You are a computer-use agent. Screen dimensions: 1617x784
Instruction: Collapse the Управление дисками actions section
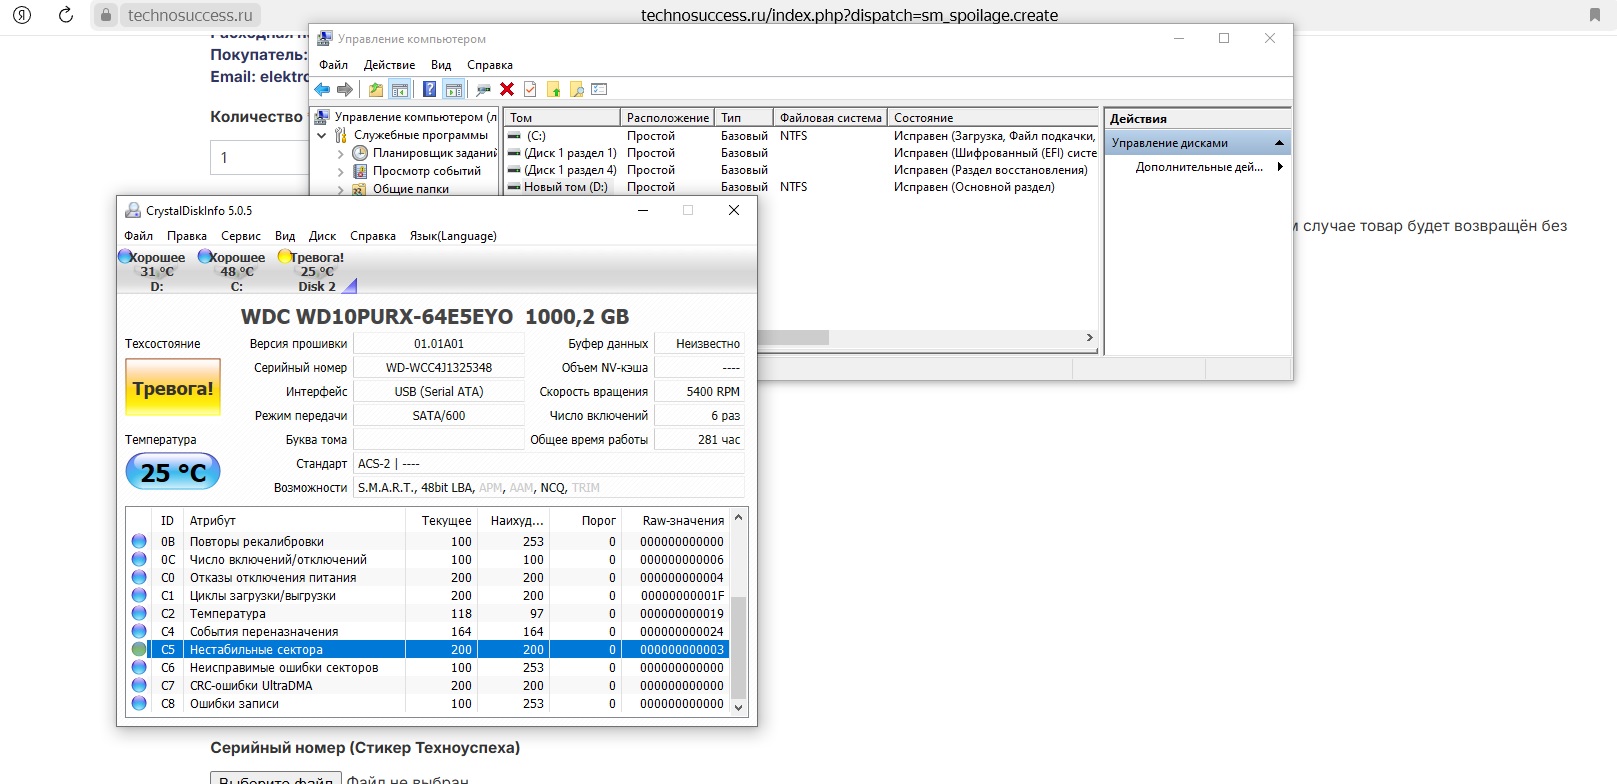coord(1279,143)
